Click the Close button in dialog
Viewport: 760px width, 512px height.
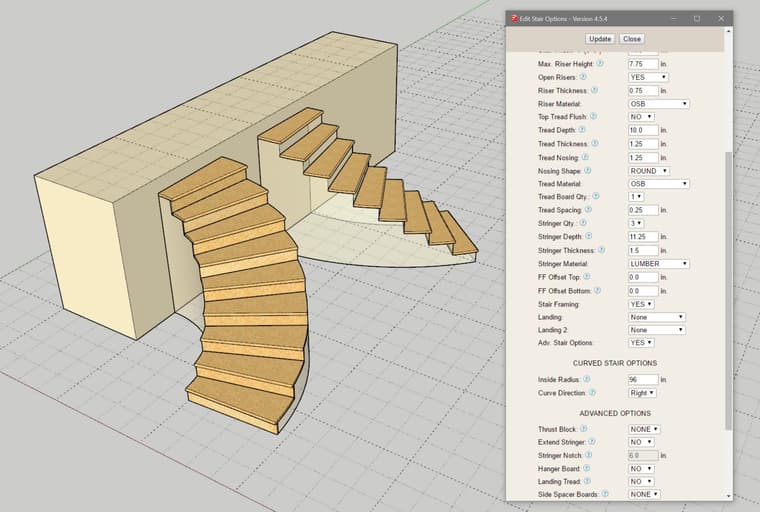click(632, 39)
